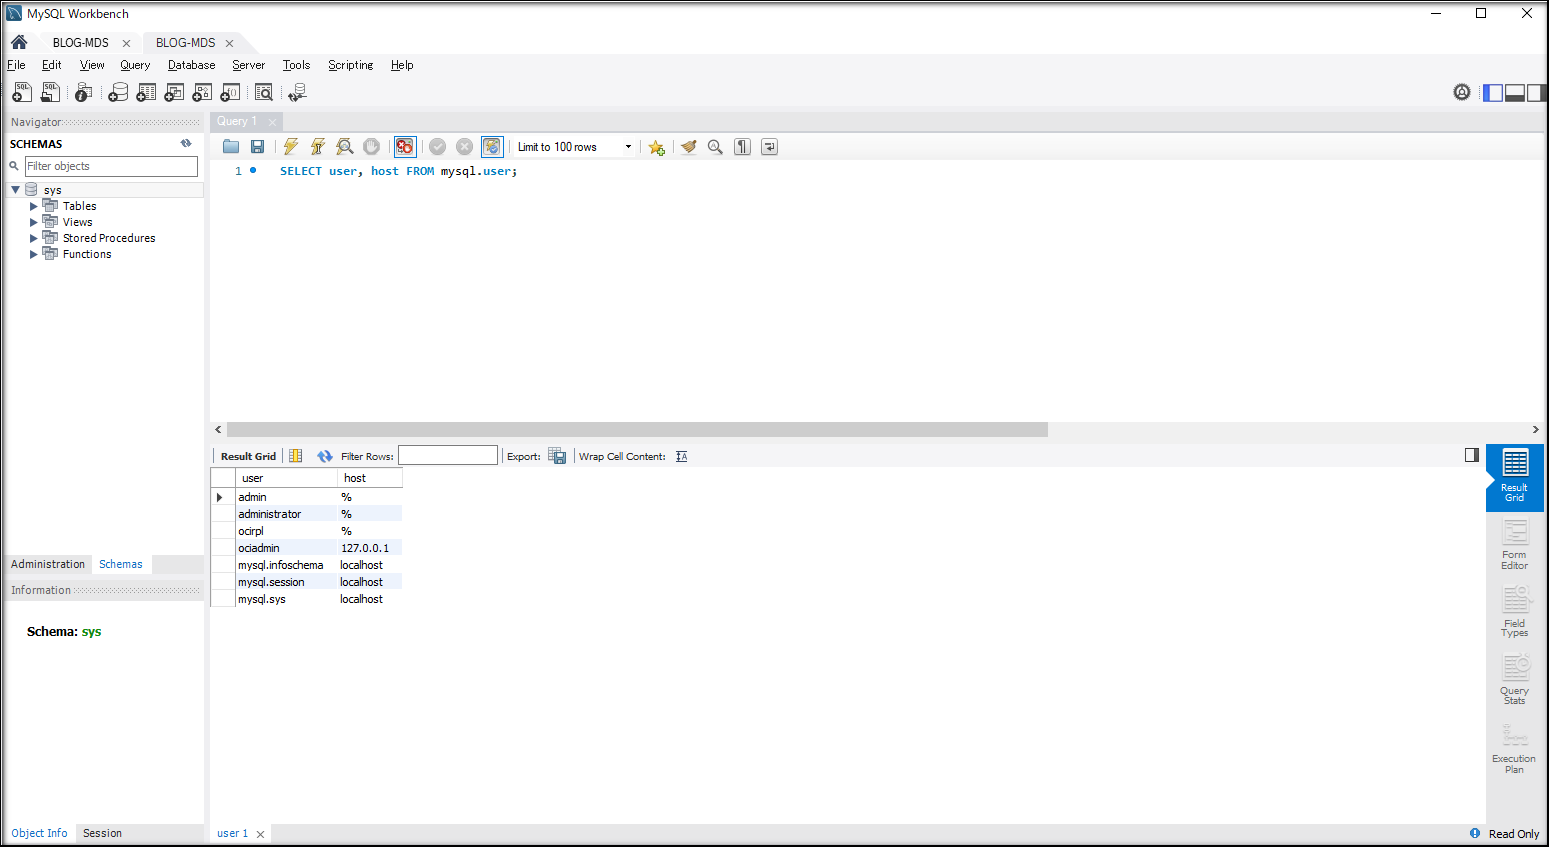Select the mysql.session cell

(x=287, y=582)
